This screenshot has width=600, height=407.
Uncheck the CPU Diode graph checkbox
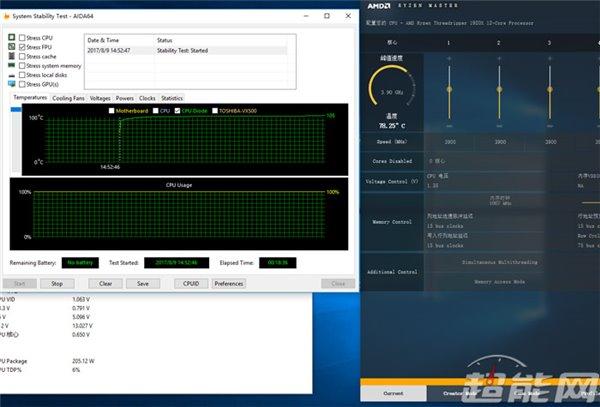click(177, 111)
